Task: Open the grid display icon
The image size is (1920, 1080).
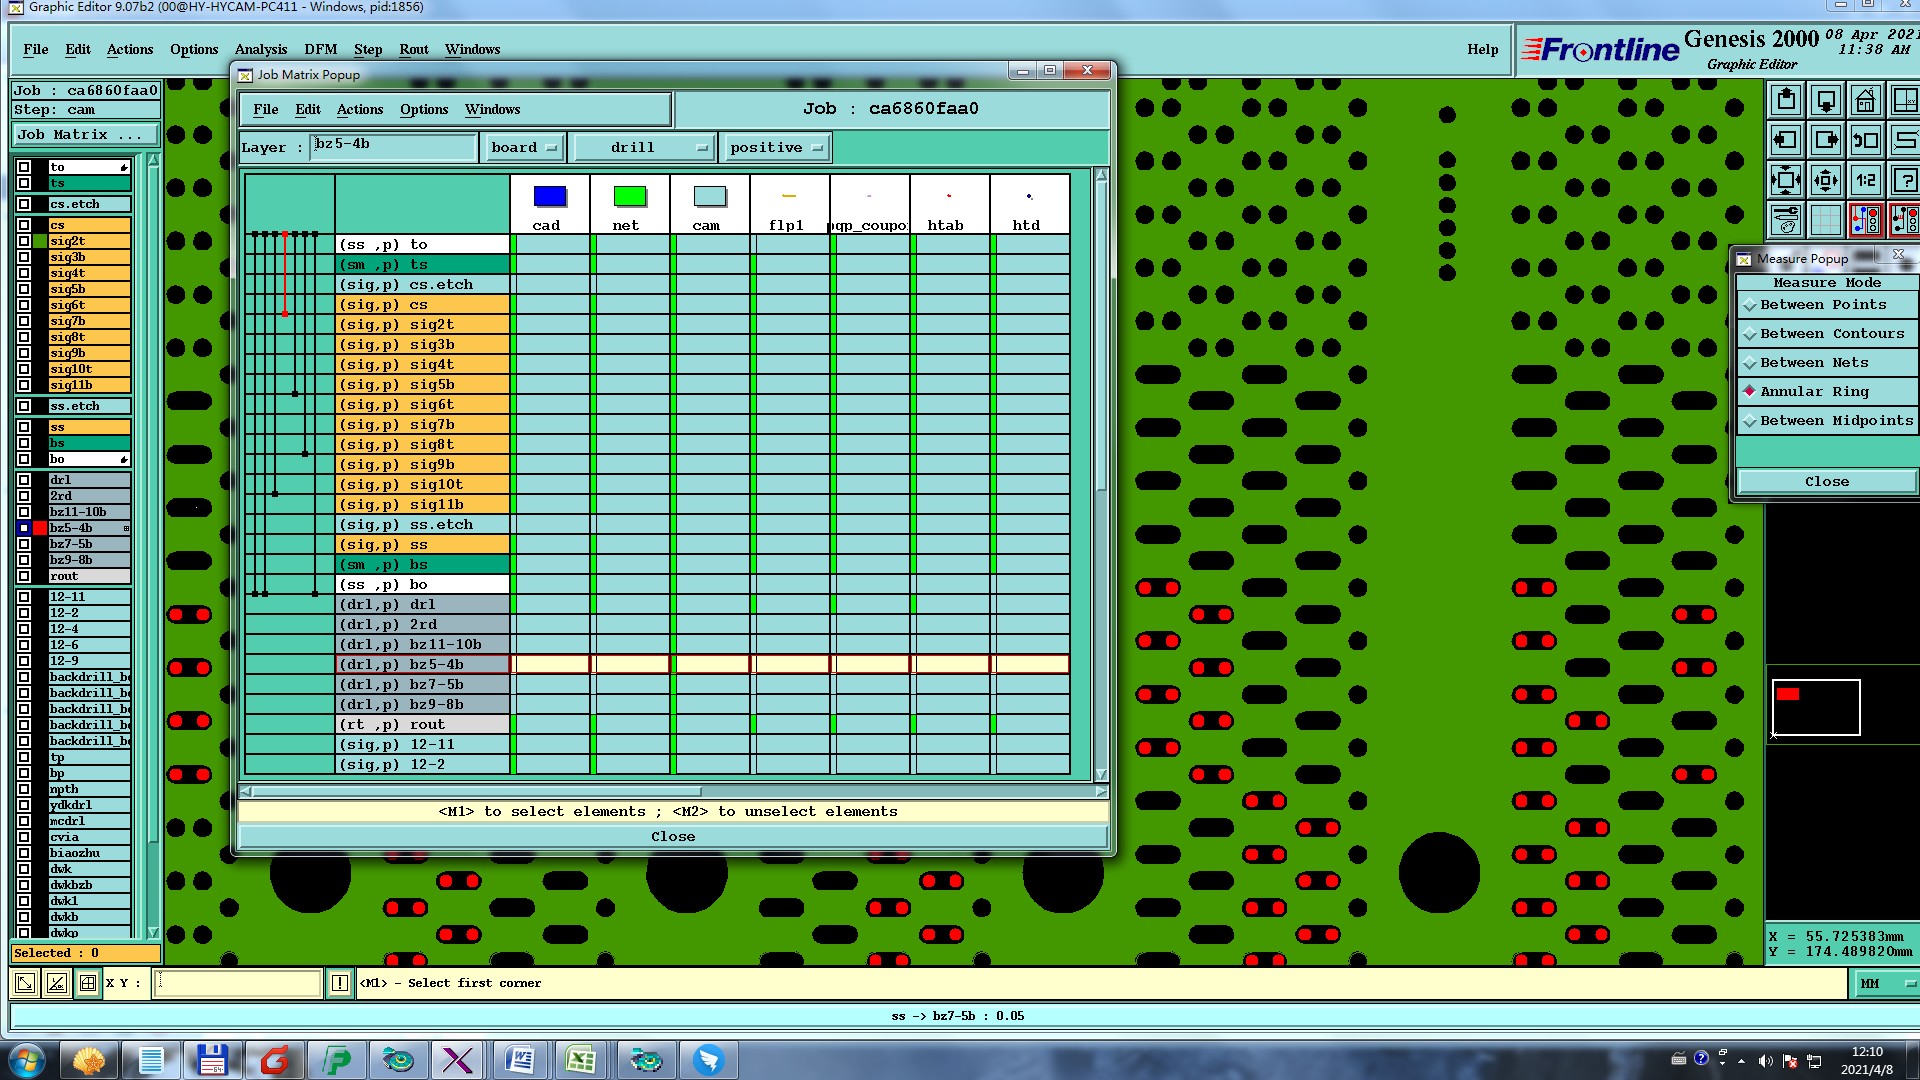Action: [1825, 220]
